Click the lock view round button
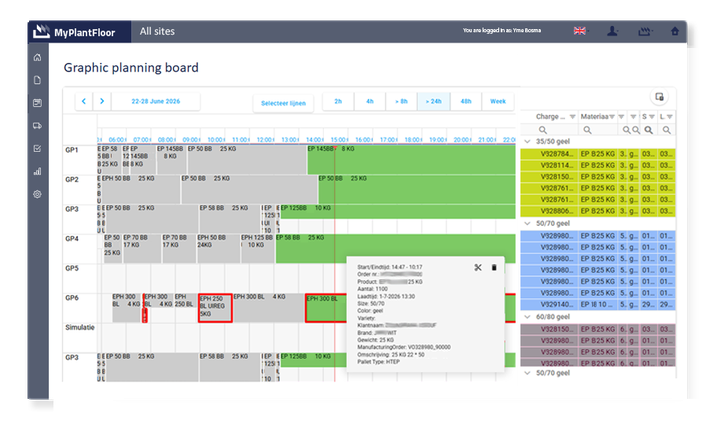This screenshot has width=713, height=424. pyautogui.click(x=659, y=97)
